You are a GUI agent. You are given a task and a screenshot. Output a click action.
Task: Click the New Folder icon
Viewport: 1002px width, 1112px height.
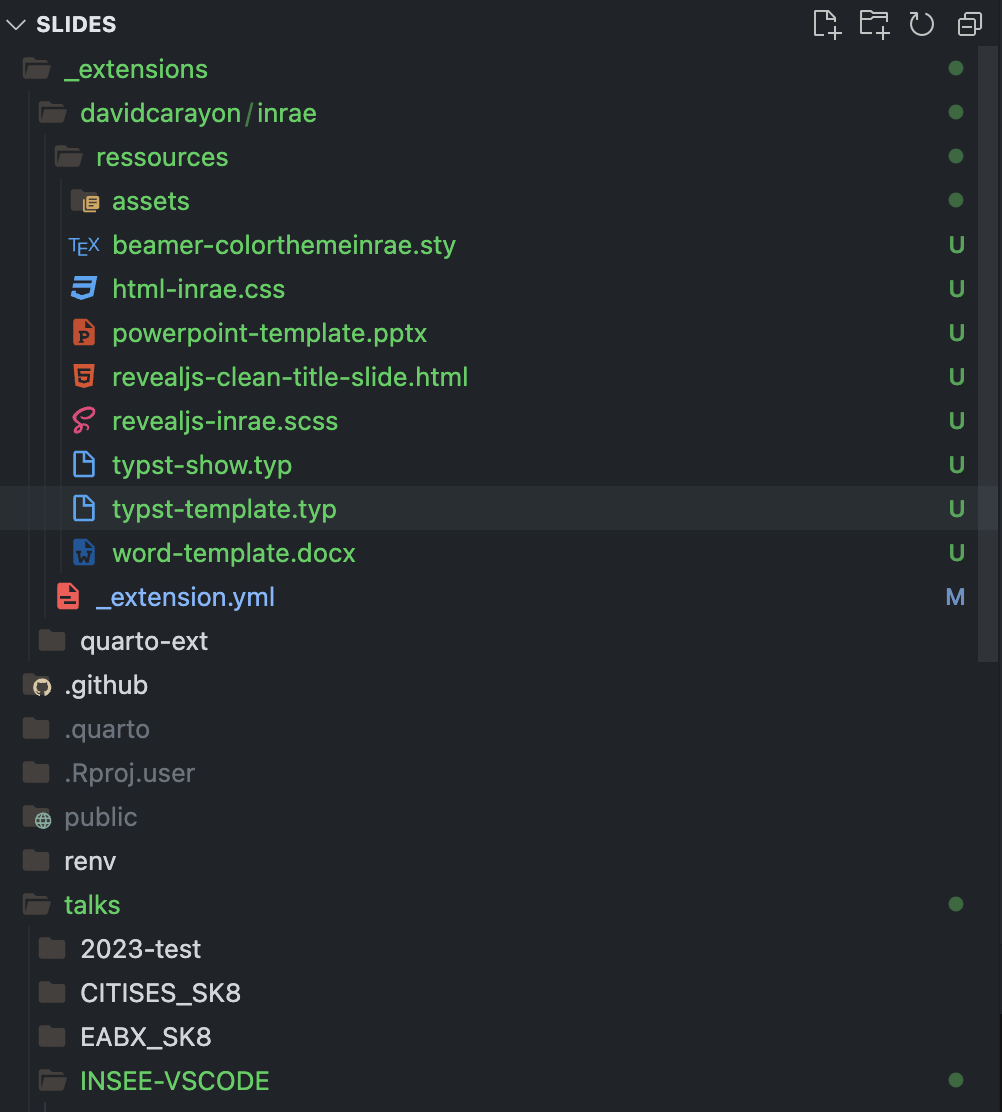click(874, 24)
